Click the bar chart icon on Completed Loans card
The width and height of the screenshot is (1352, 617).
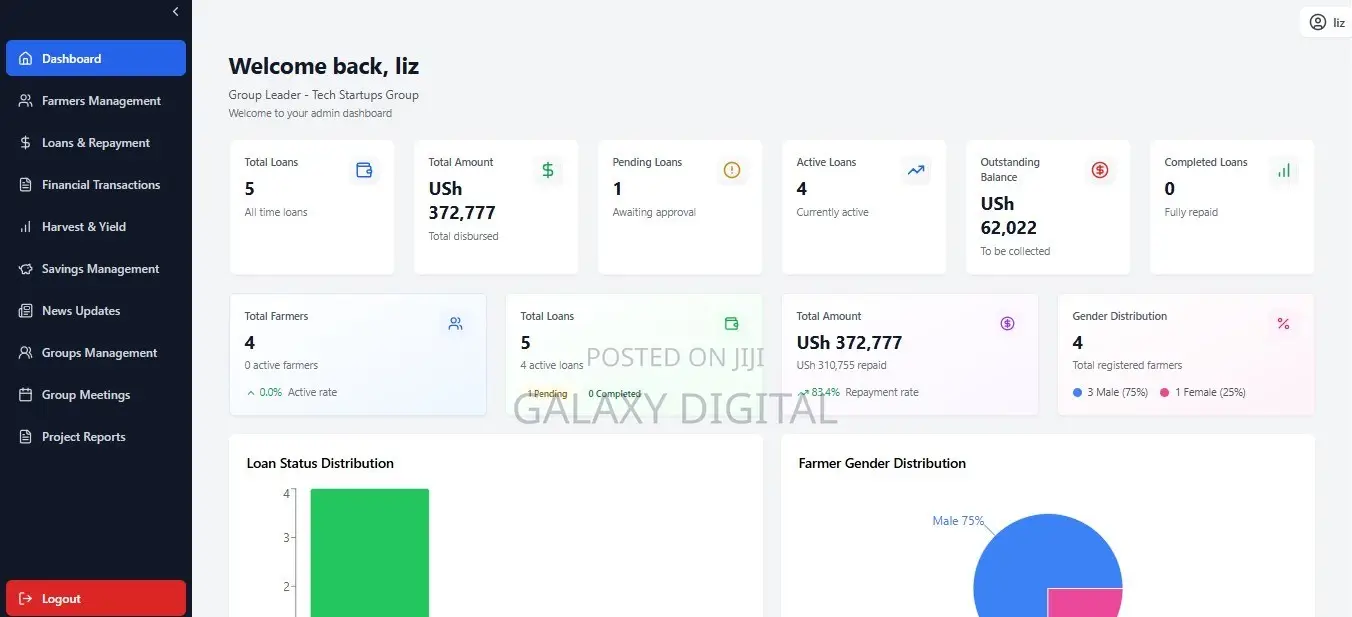click(x=1284, y=171)
